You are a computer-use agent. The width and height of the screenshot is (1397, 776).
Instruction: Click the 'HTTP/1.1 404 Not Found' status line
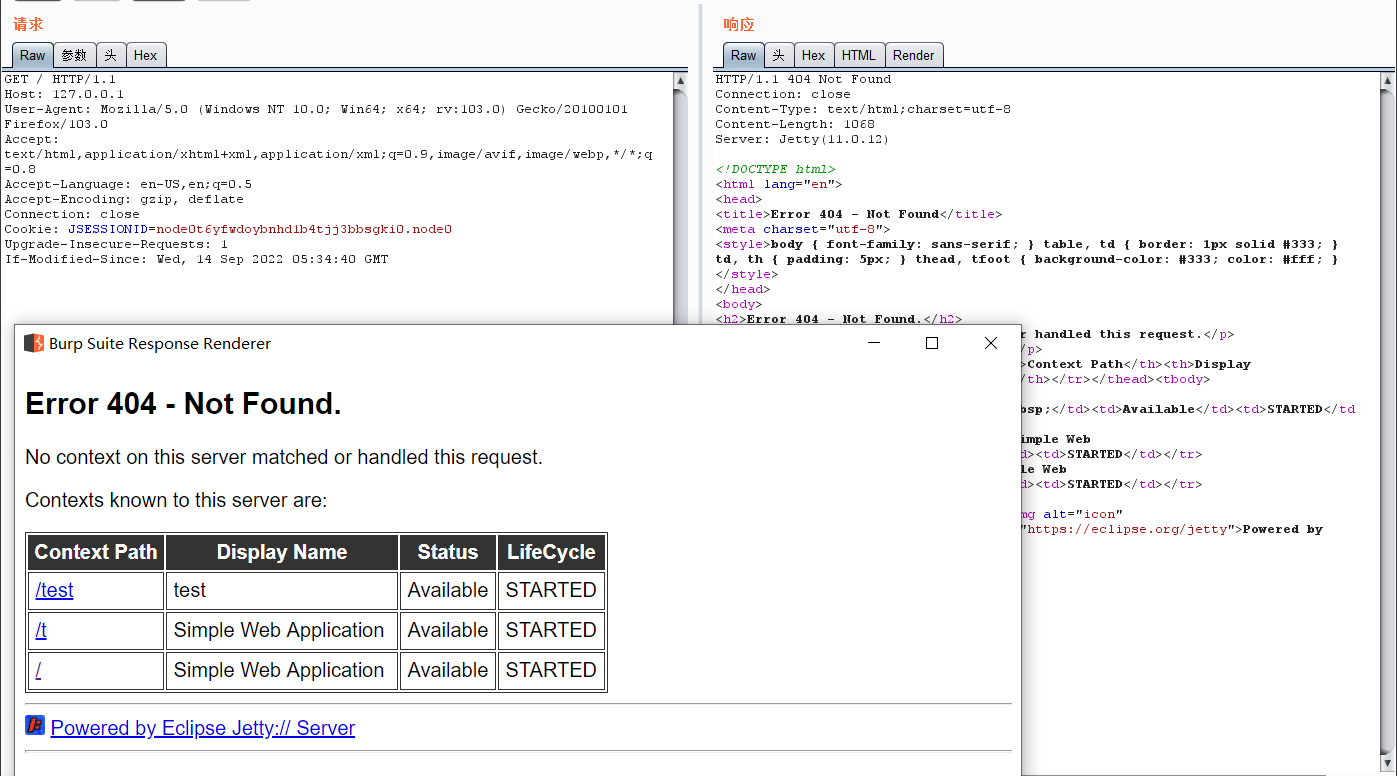pos(803,79)
